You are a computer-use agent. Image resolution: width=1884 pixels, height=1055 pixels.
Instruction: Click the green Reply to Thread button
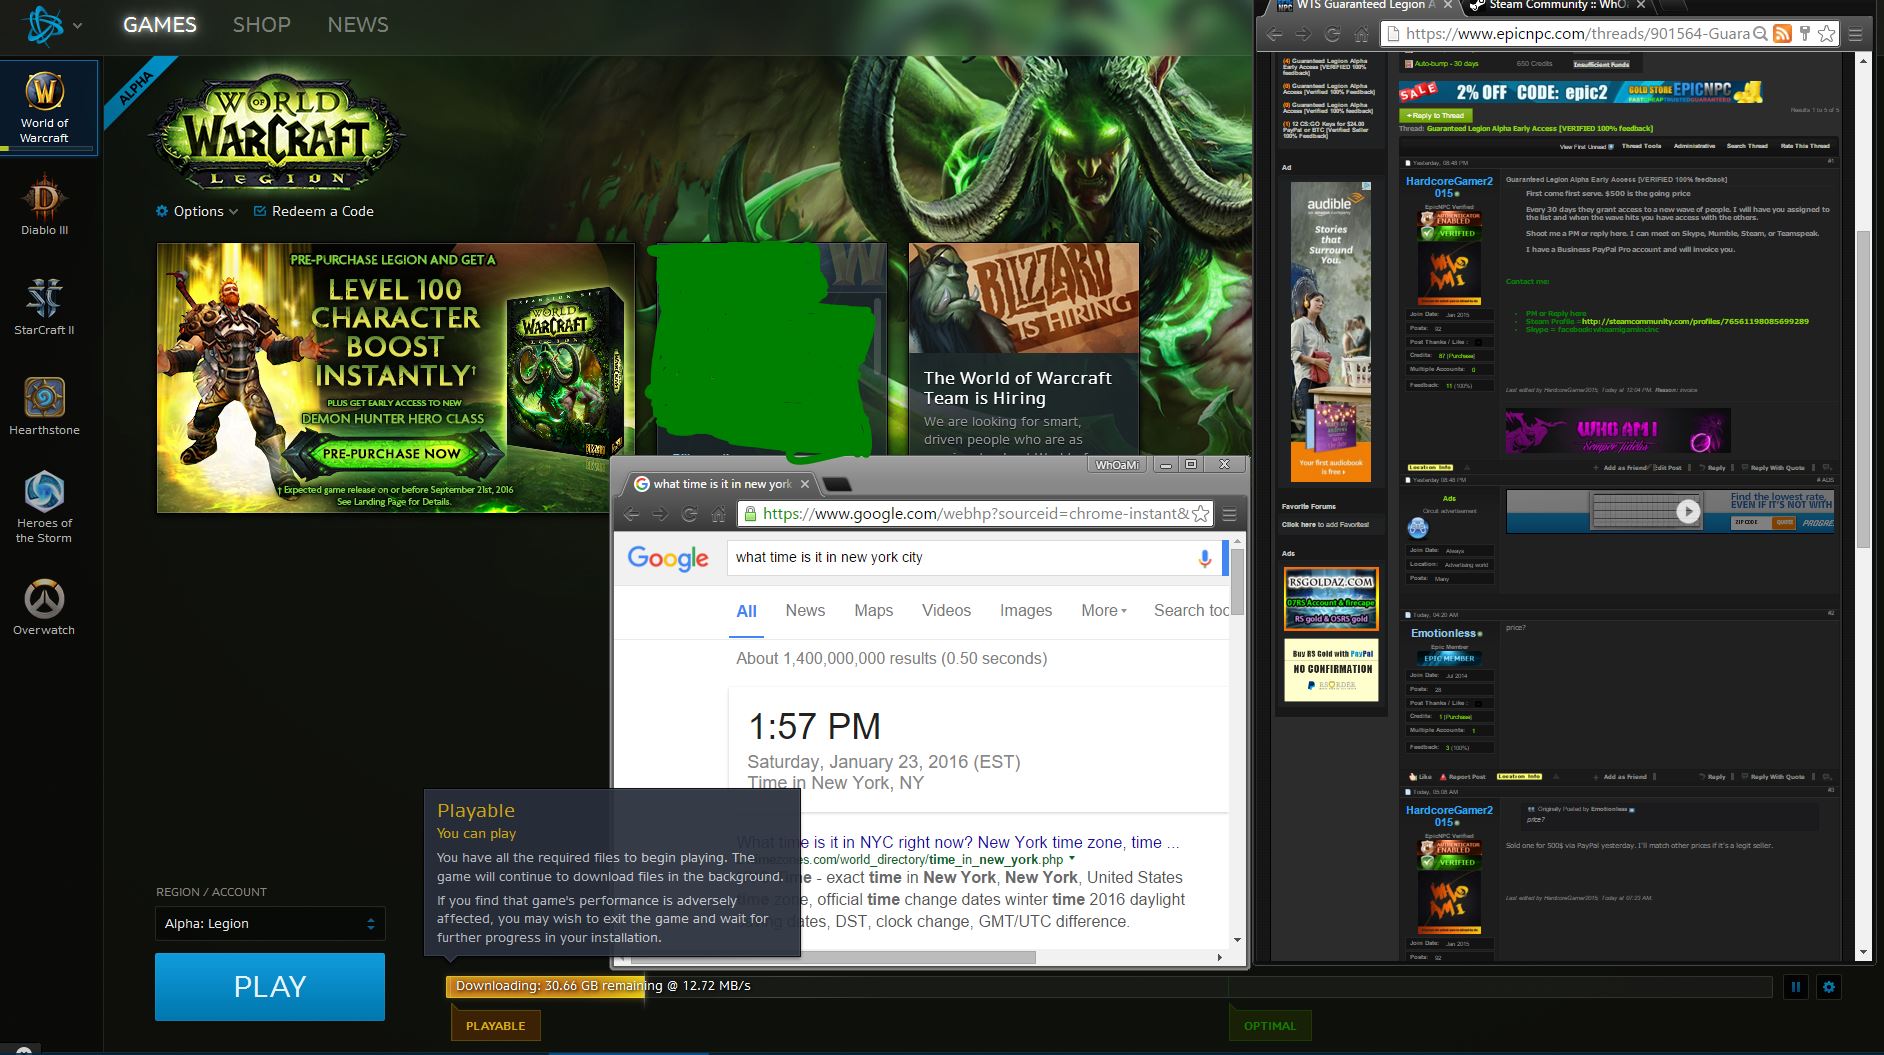1434,116
